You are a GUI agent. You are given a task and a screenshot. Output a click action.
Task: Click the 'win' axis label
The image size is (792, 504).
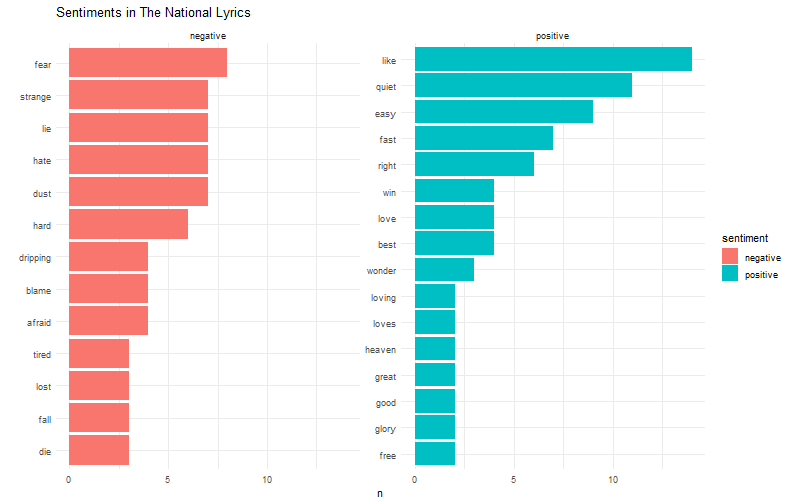click(389, 192)
